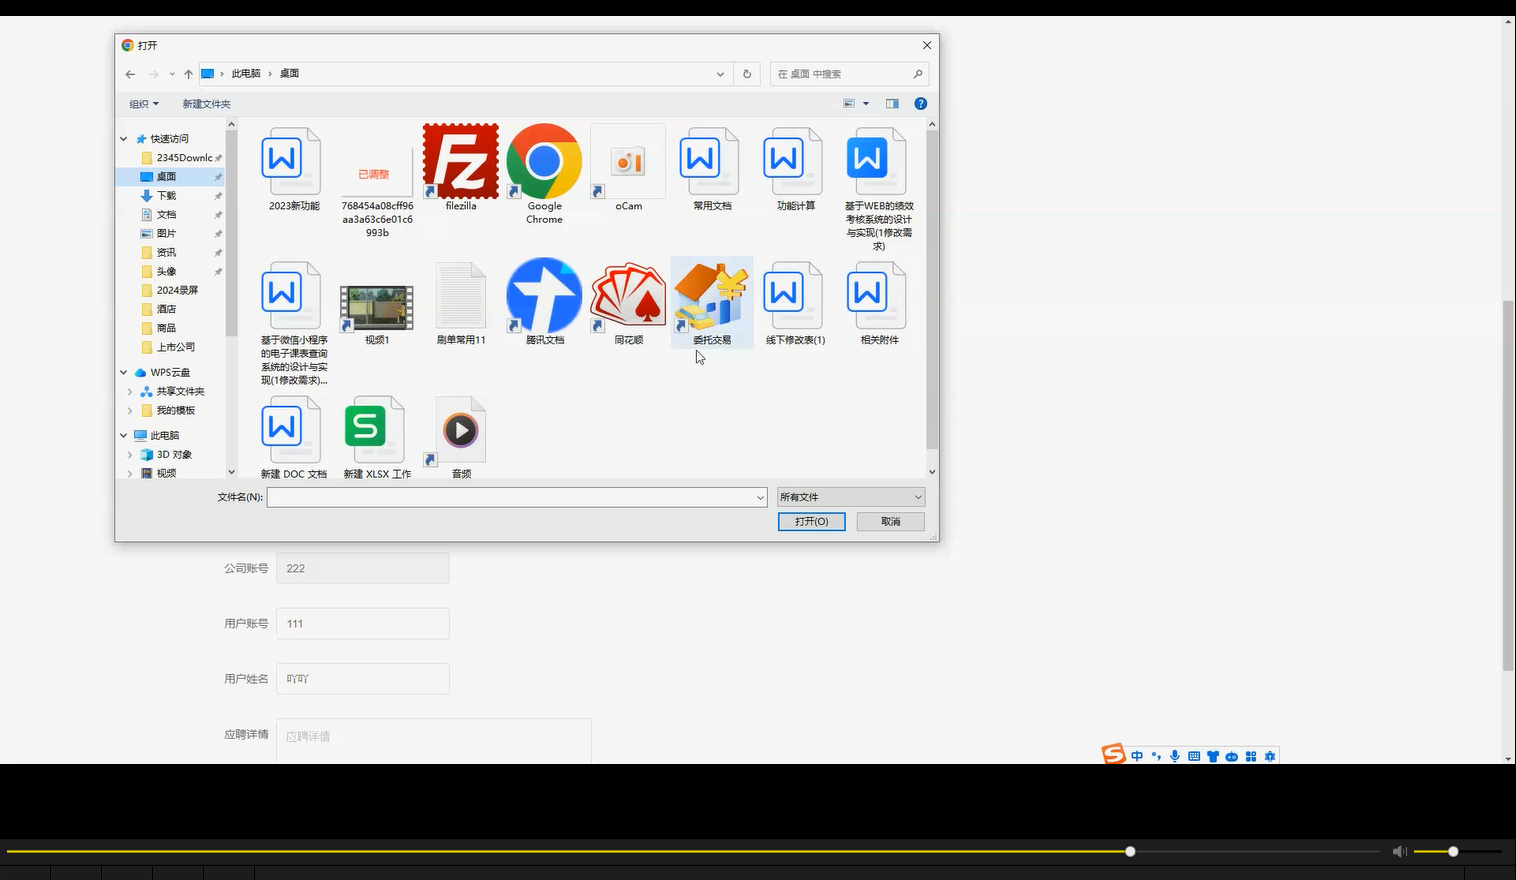Click the 取消 cancel button
The width and height of the screenshot is (1516, 880).
(x=891, y=522)
